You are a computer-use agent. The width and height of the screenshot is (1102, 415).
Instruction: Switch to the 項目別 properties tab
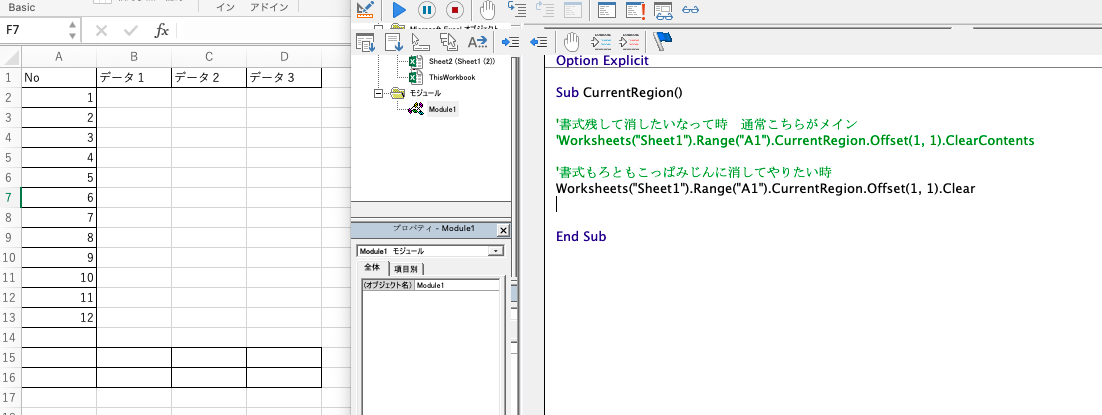(x=406, y=269)
